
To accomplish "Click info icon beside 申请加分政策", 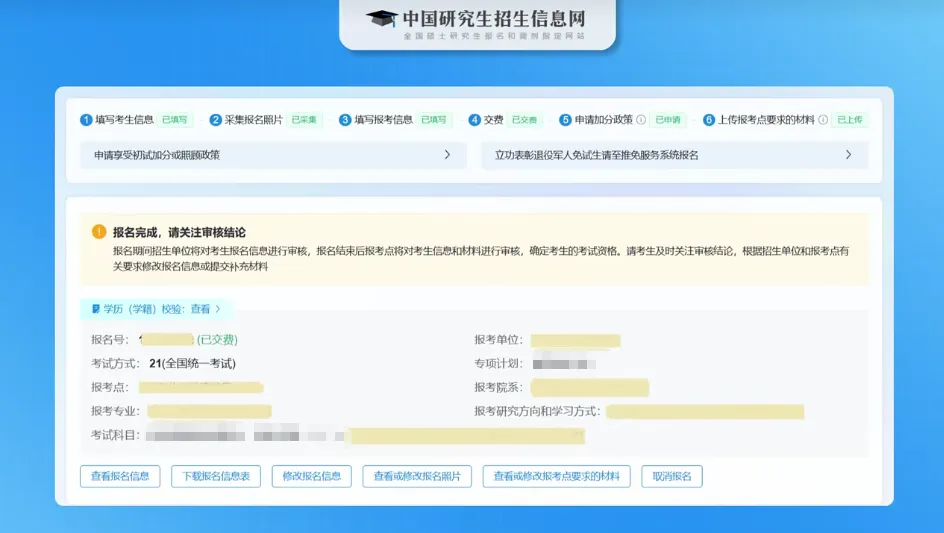I will pos(641,120).
